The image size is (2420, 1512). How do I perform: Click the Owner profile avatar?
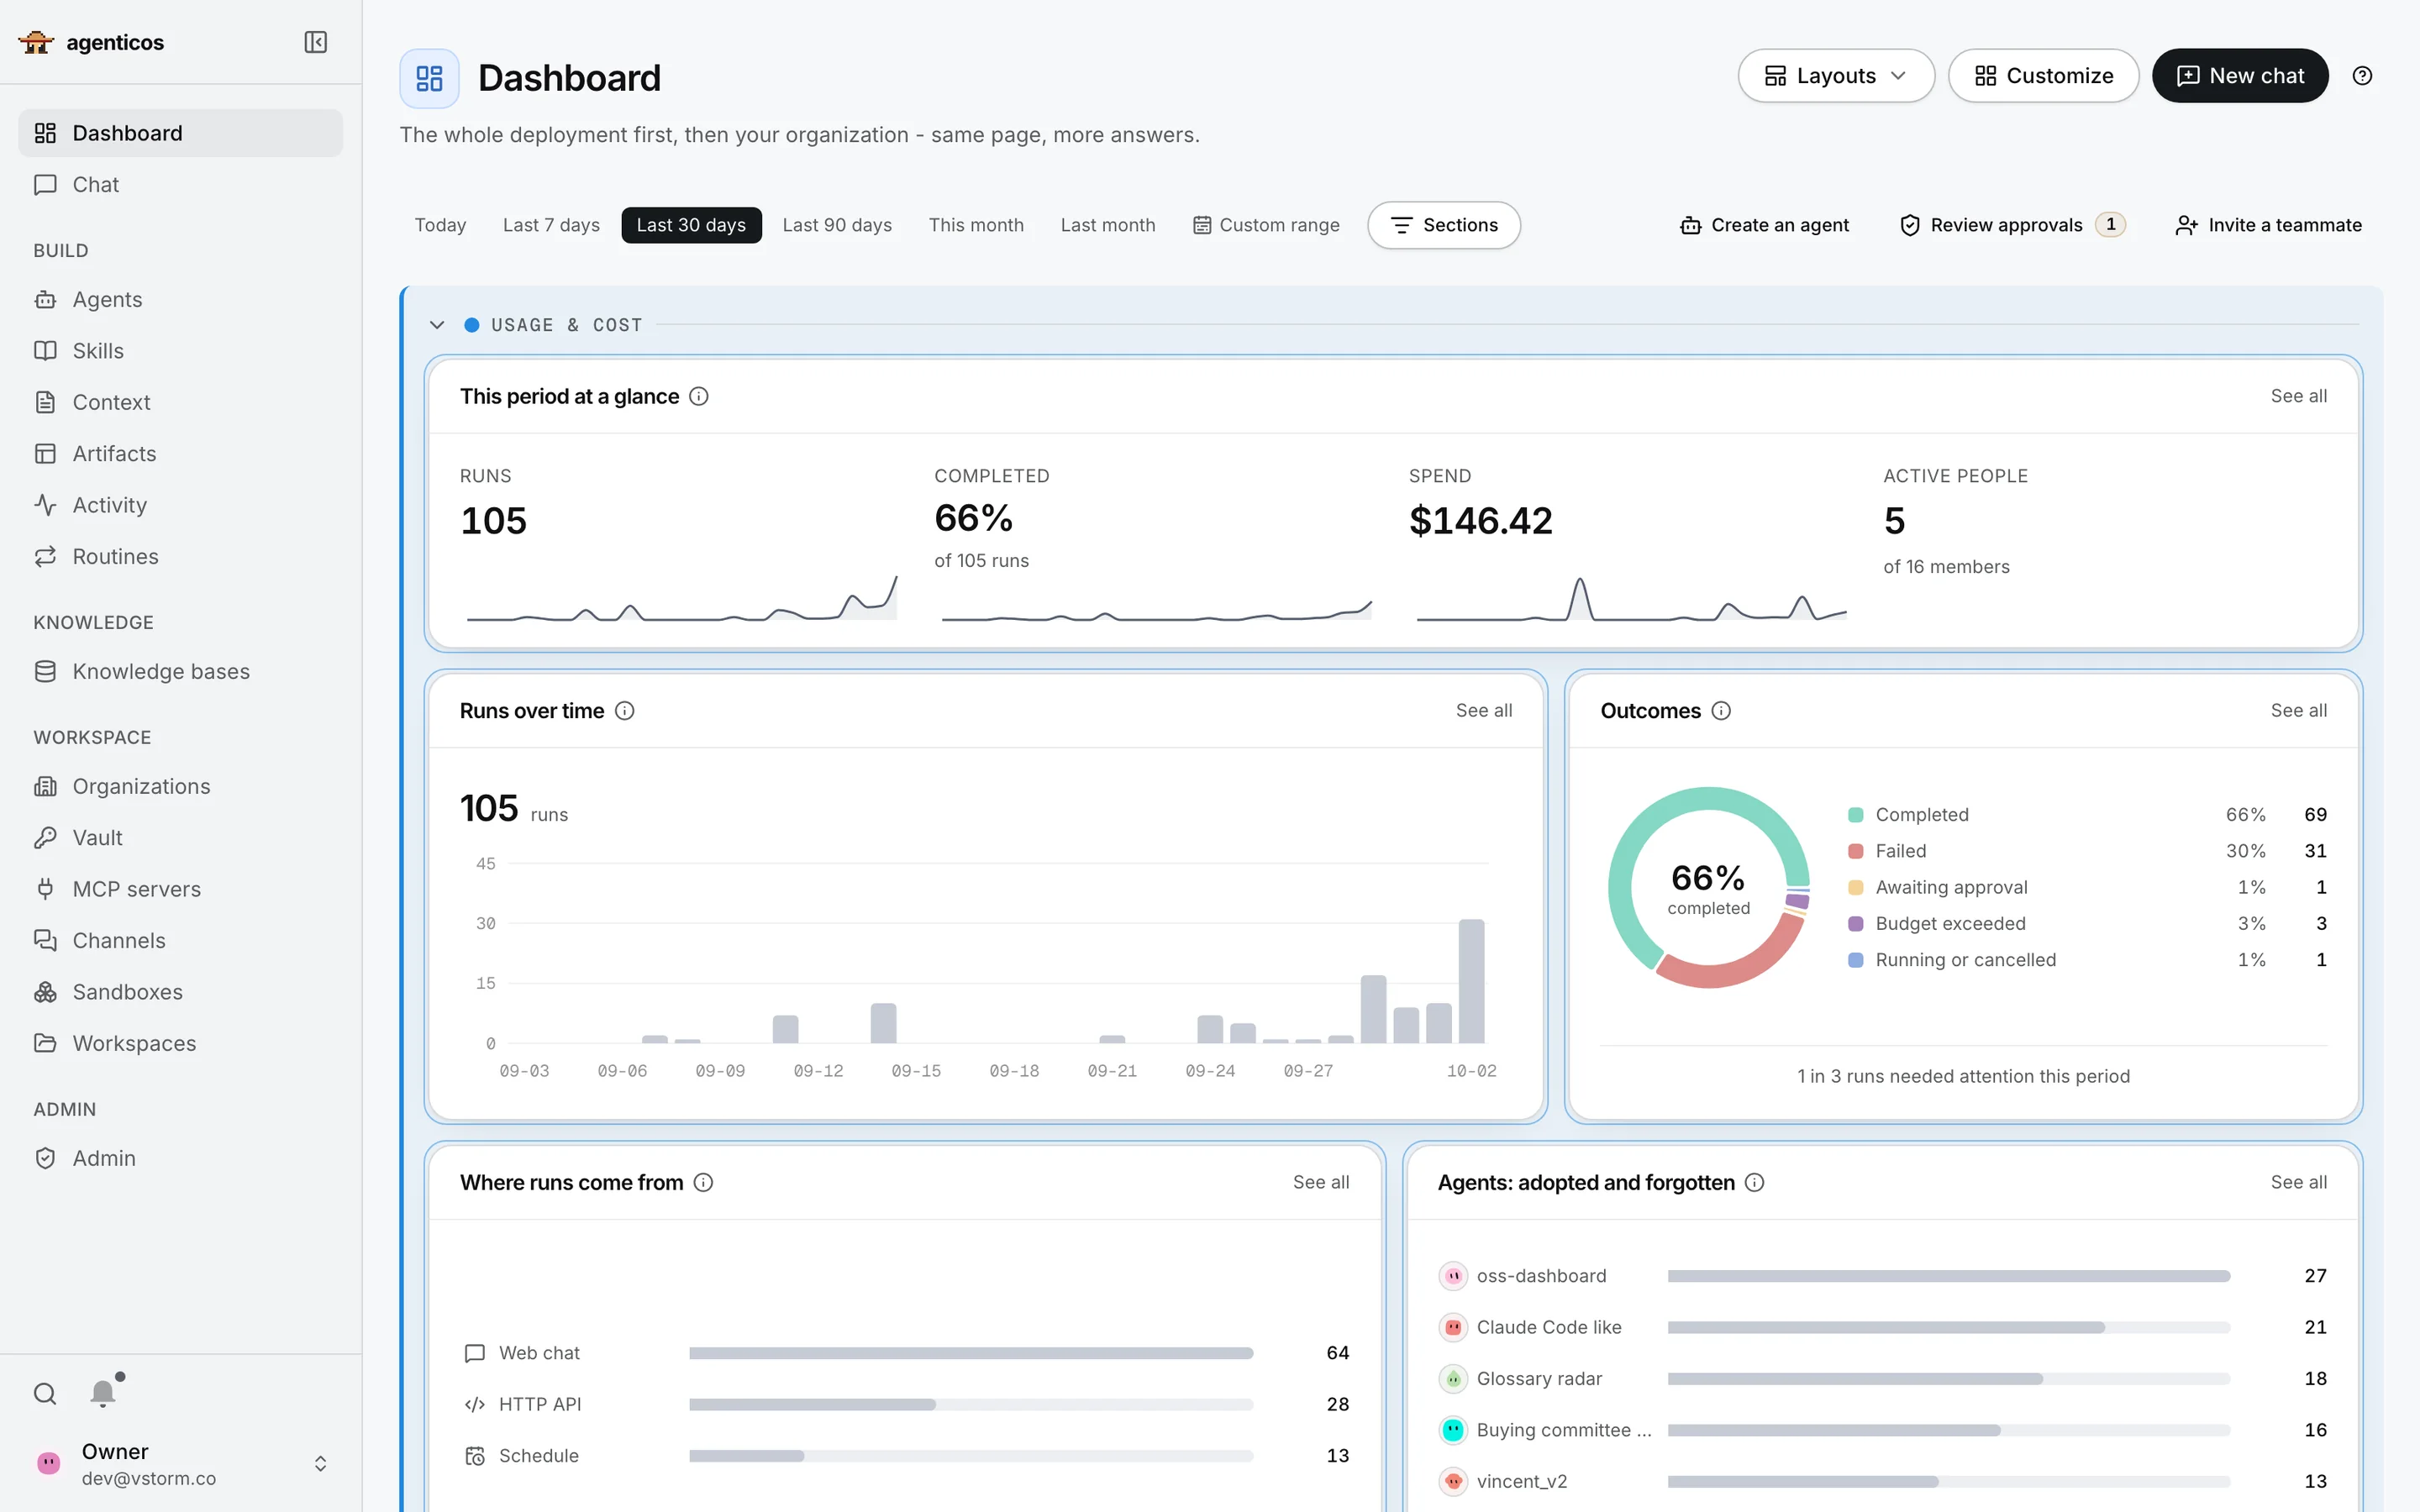(48, 1464)
